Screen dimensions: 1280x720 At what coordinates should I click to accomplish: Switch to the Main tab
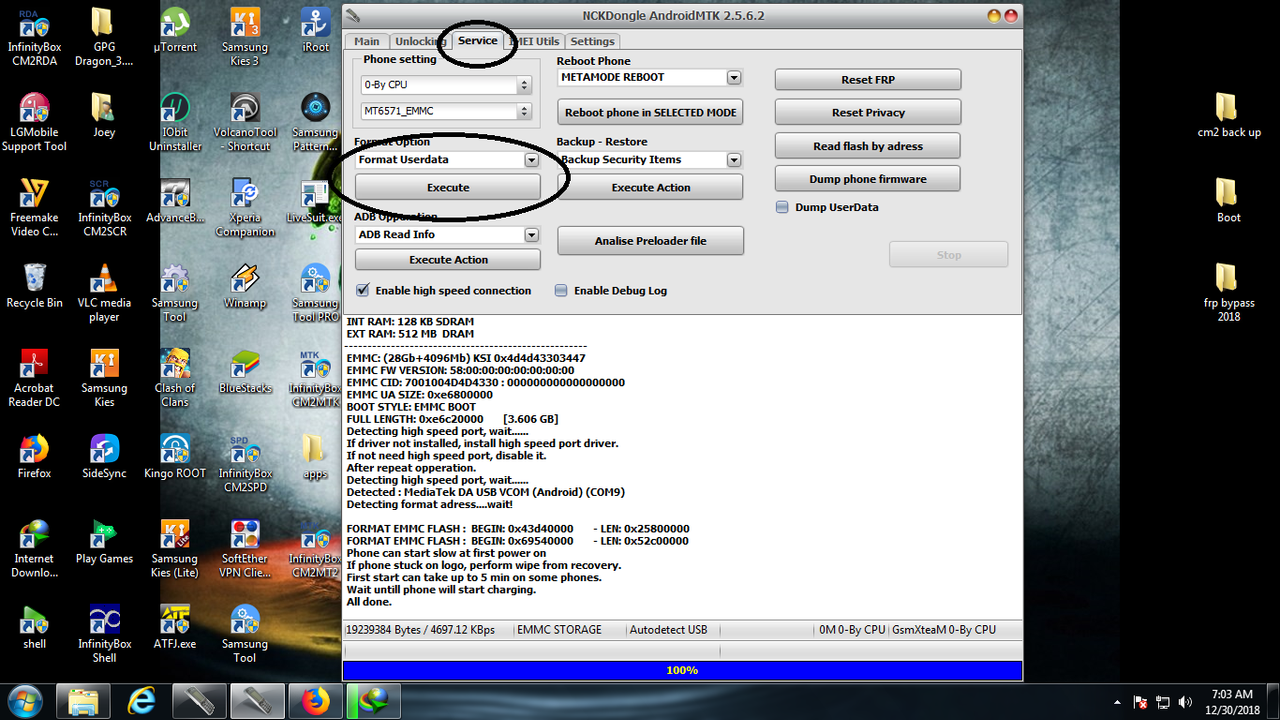coord(367,41)
